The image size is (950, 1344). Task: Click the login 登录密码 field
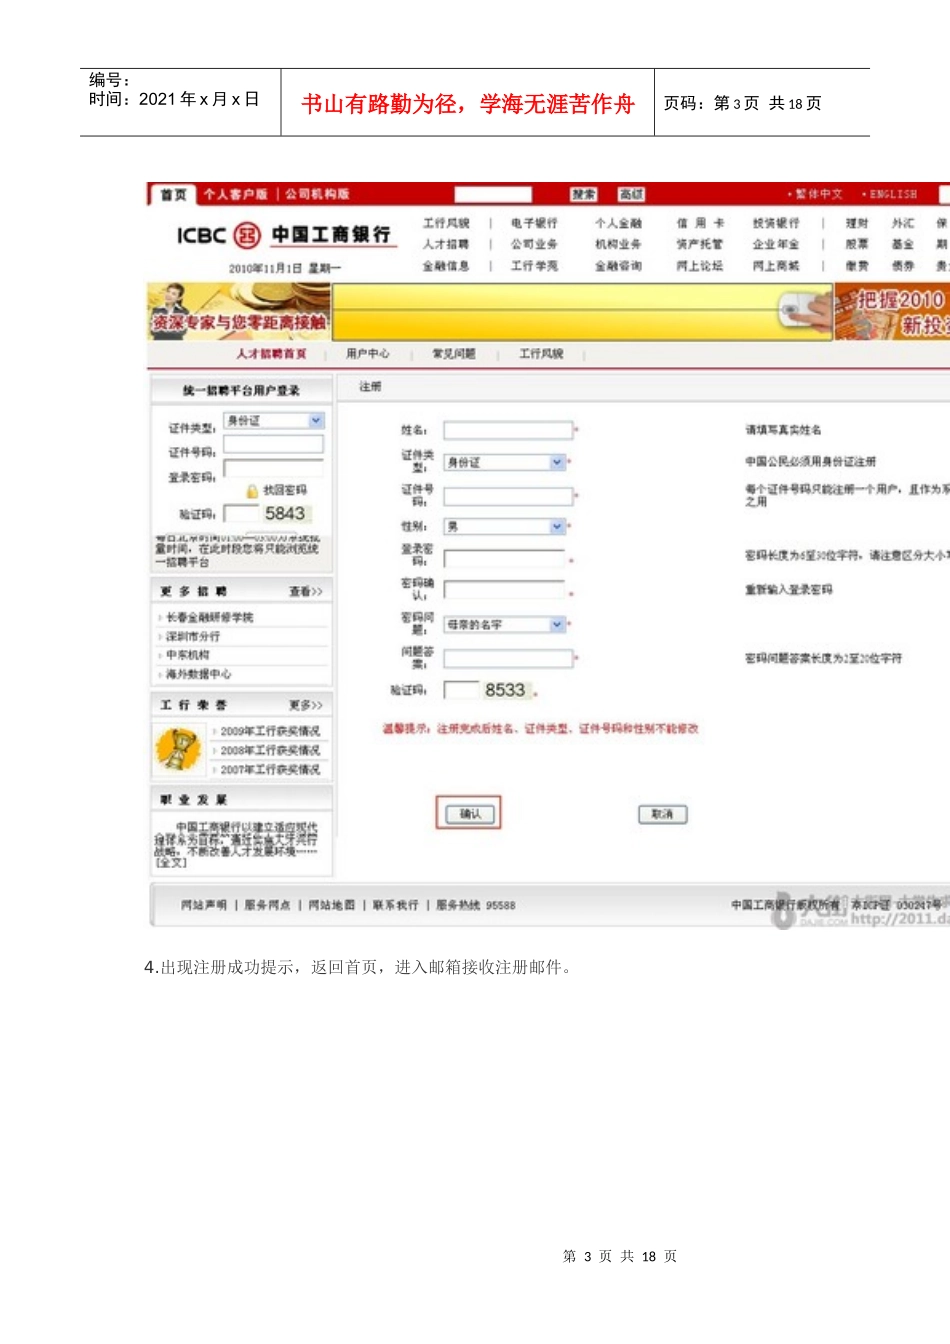point(273,468)
